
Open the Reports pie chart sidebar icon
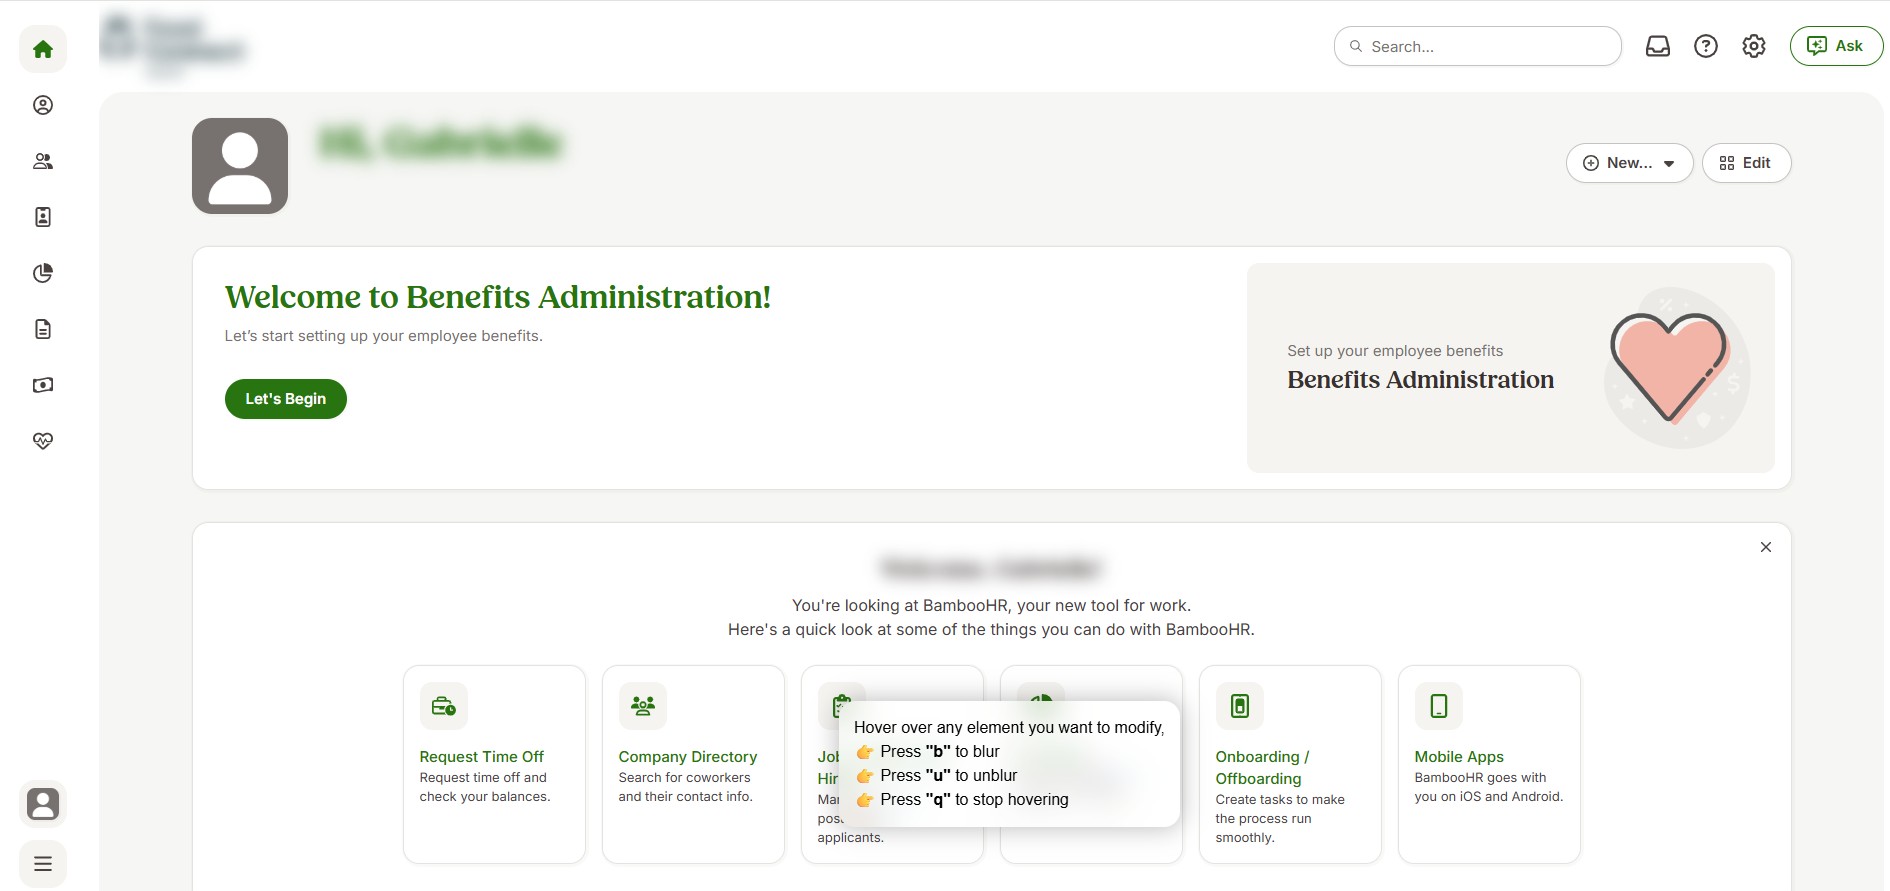(43, 273)
